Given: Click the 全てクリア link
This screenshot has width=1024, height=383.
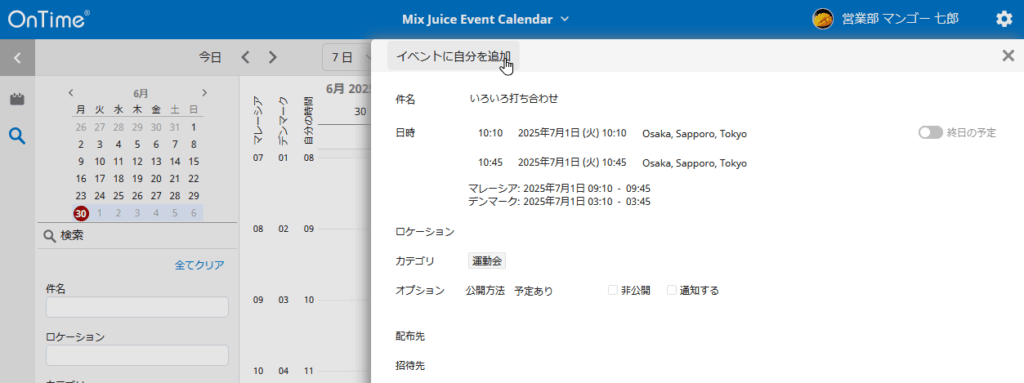Looking at the screenshot, I should tap(199, 265).
